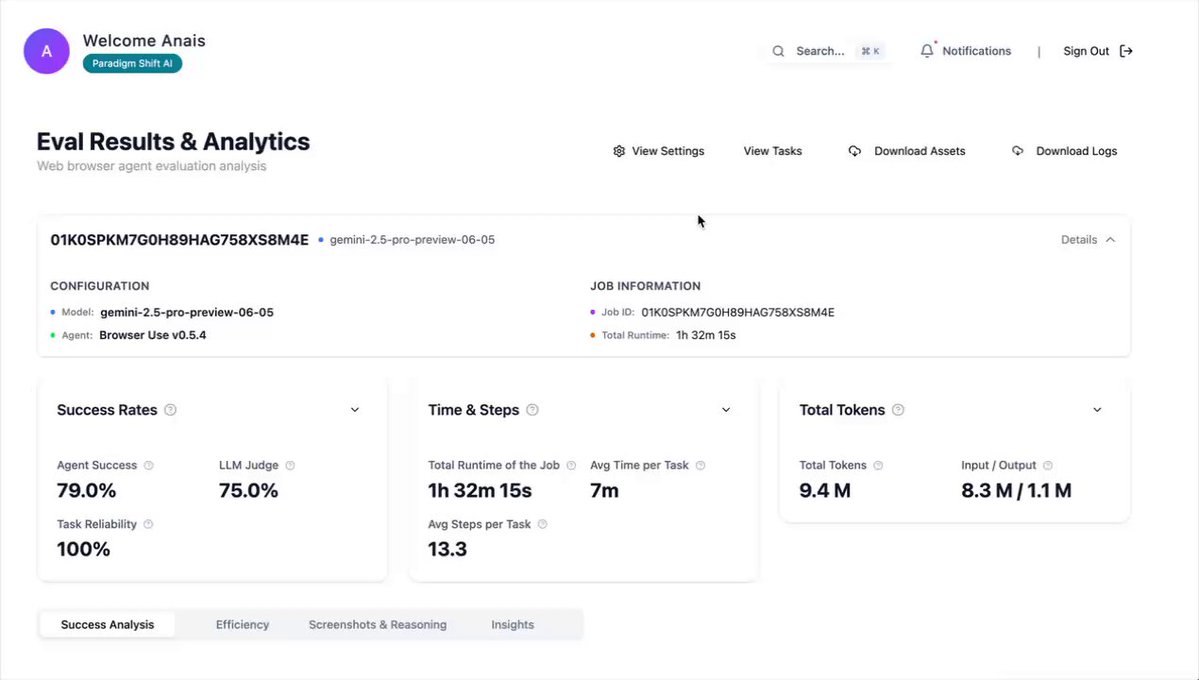Click the purple avatar with letter A
This screenshot has height=680, width=1199.
47,51
